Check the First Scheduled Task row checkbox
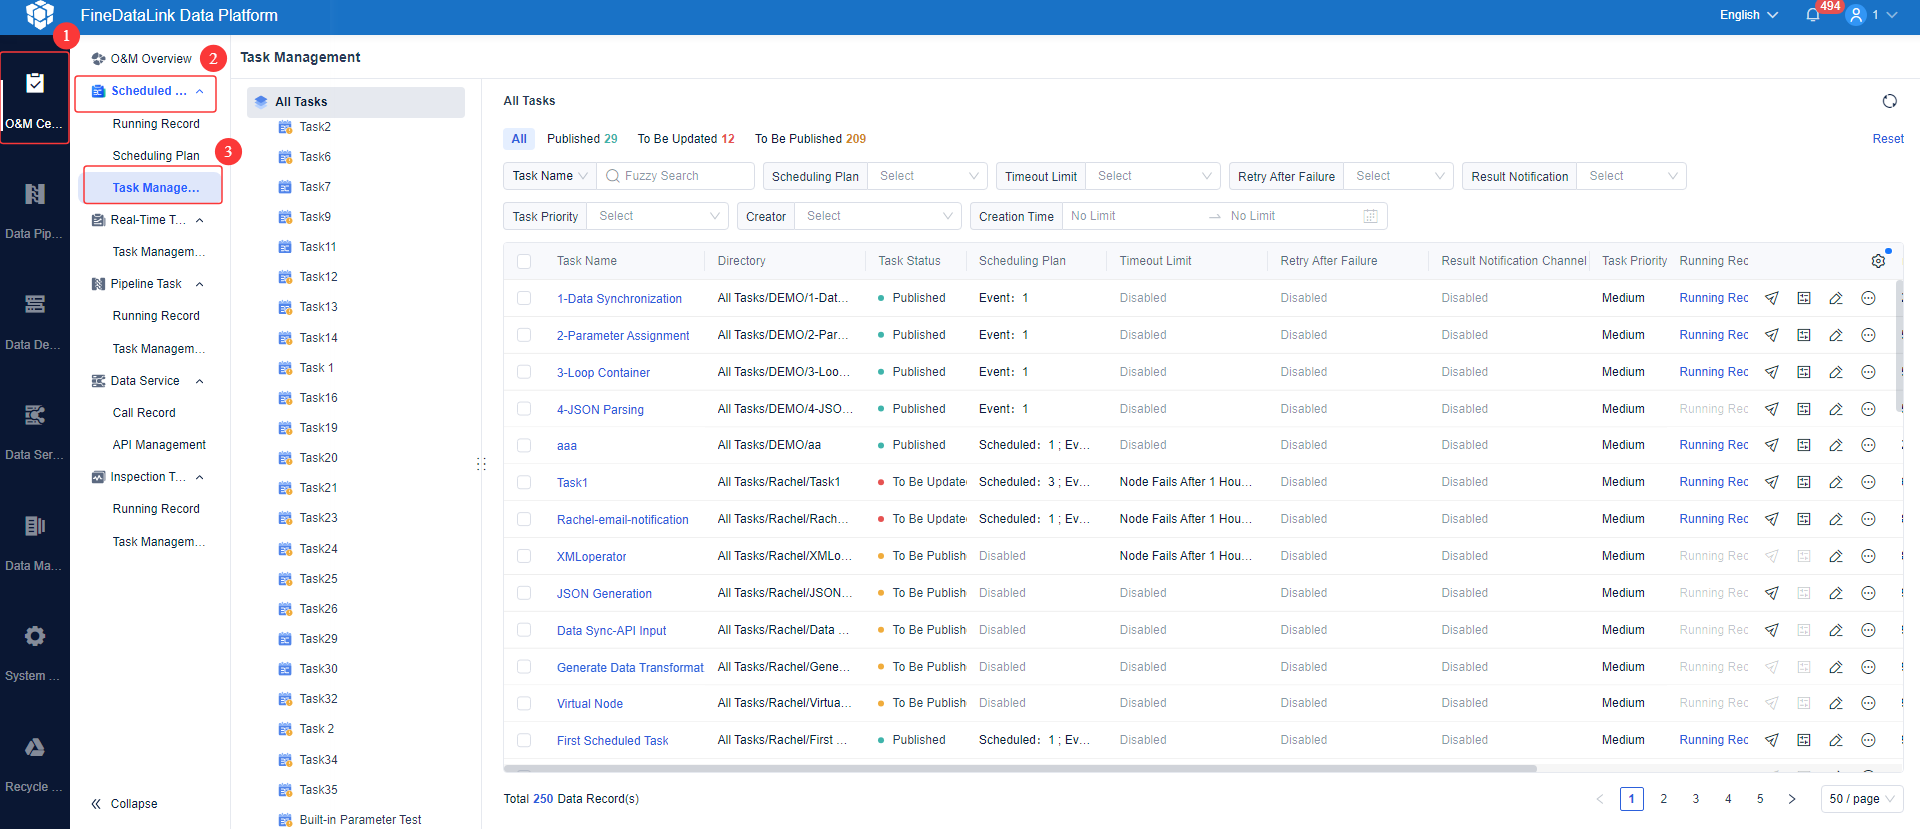Screen dimensions: 1920x829 524,740
